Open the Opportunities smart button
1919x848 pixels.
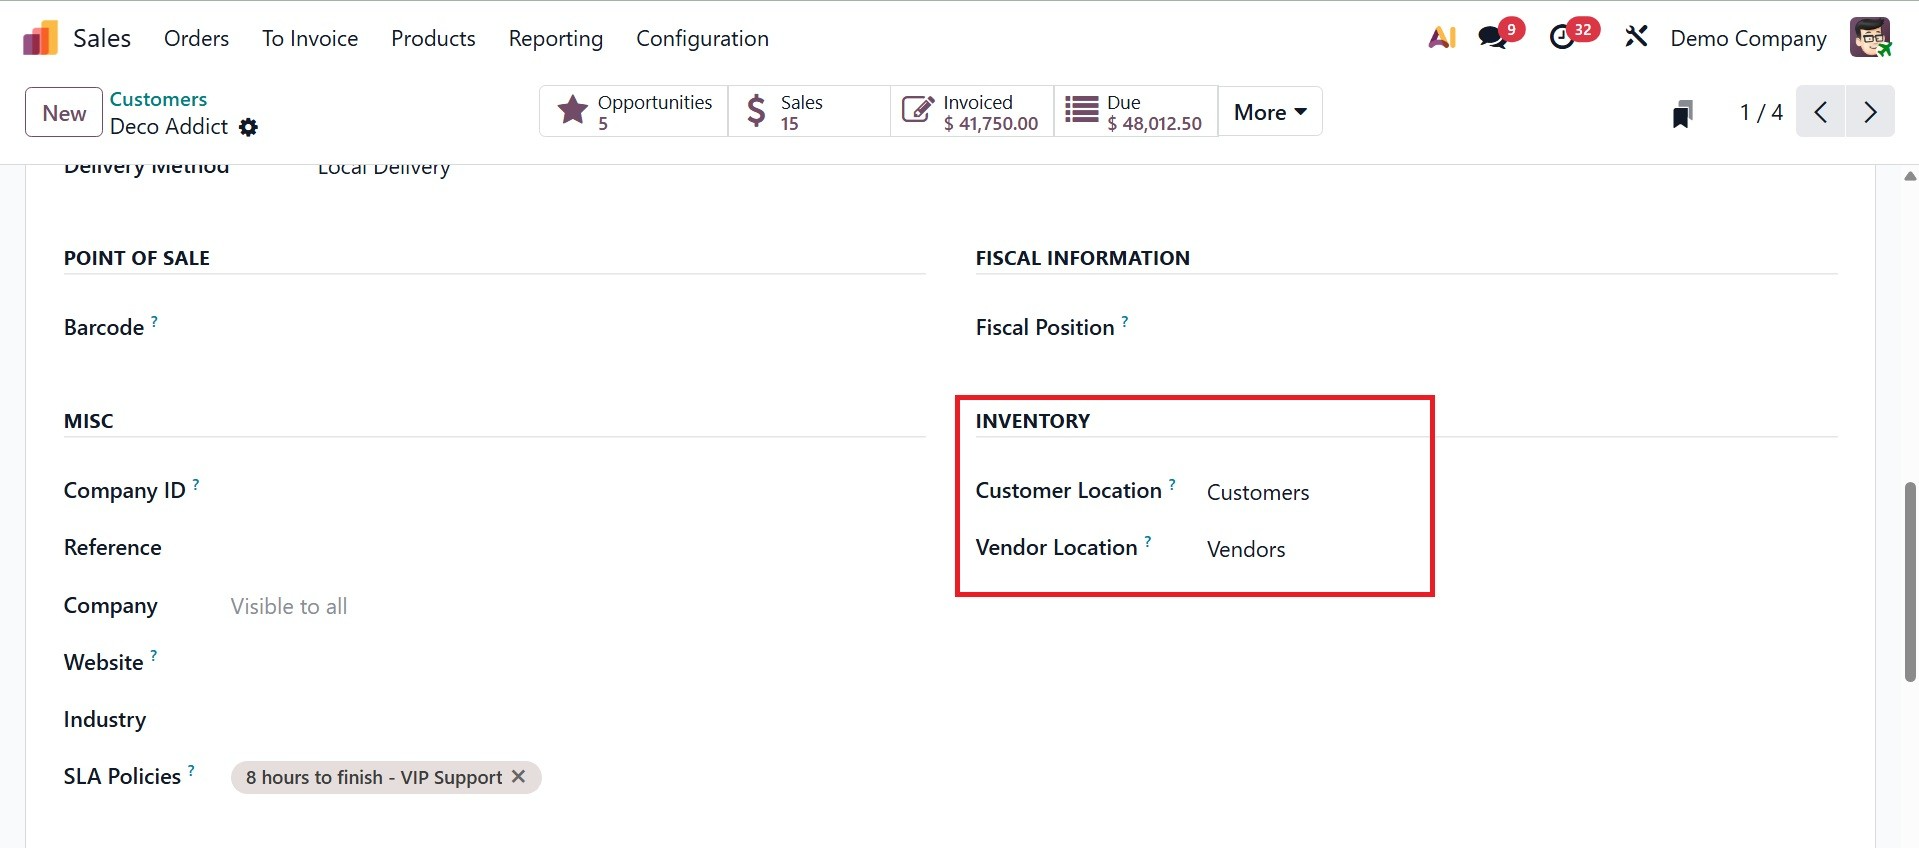click(x=634, y=112)
